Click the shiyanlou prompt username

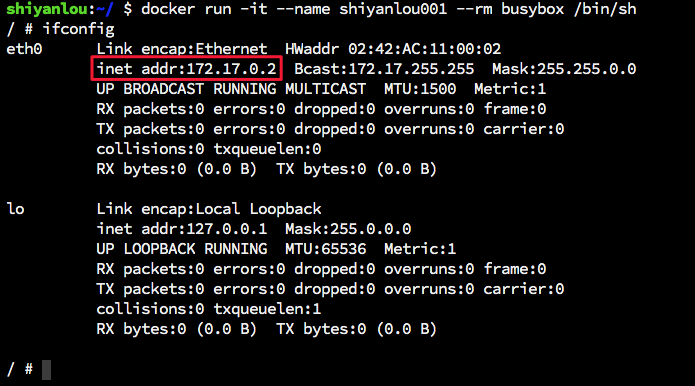coord(47,9)
